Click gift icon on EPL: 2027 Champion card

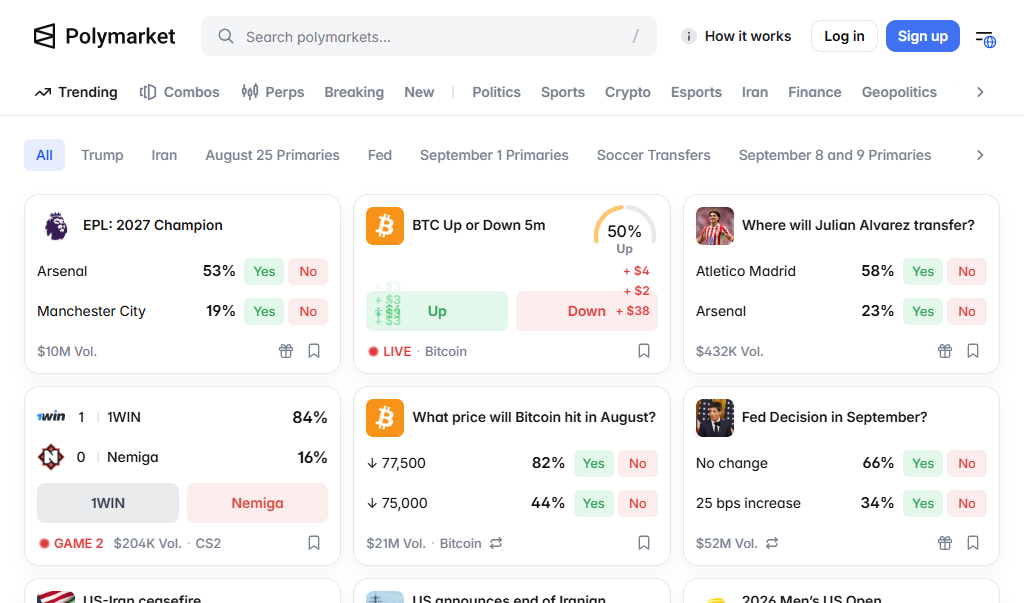[x=286, y=351]
